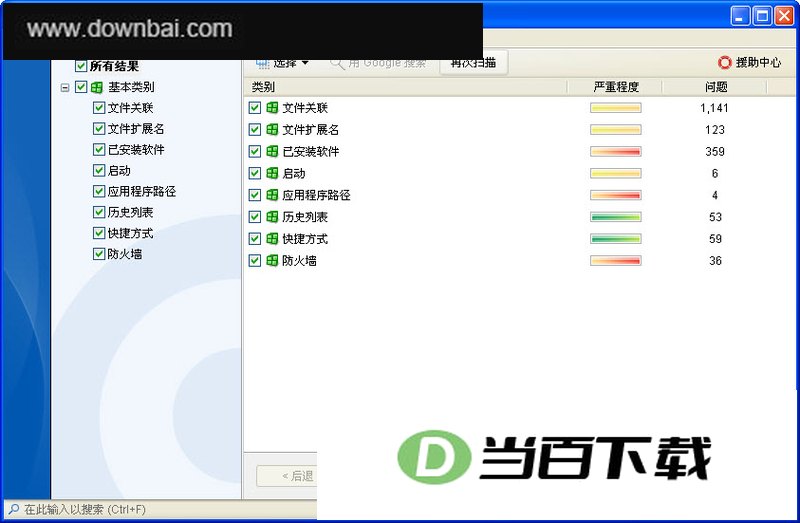Click the 再次扫描 rescan button
Viewport: 800px width, 523px height.
473,63
